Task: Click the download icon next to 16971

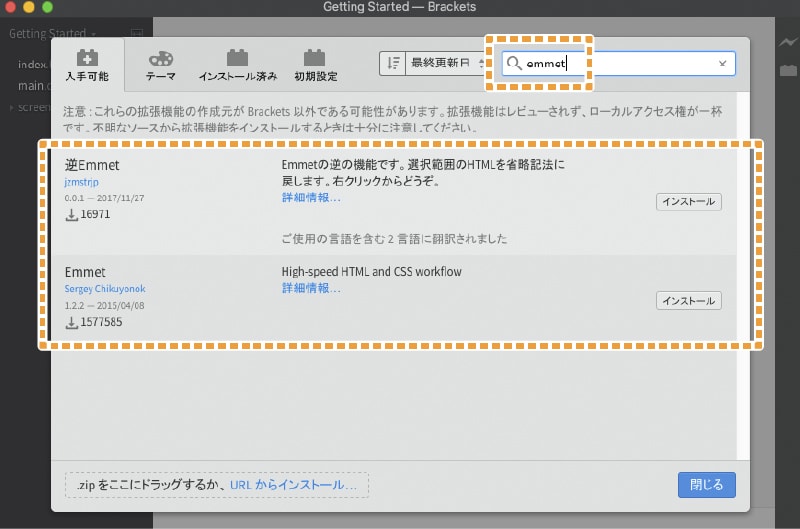Action: pyautogui.click(x=71, y=215)
